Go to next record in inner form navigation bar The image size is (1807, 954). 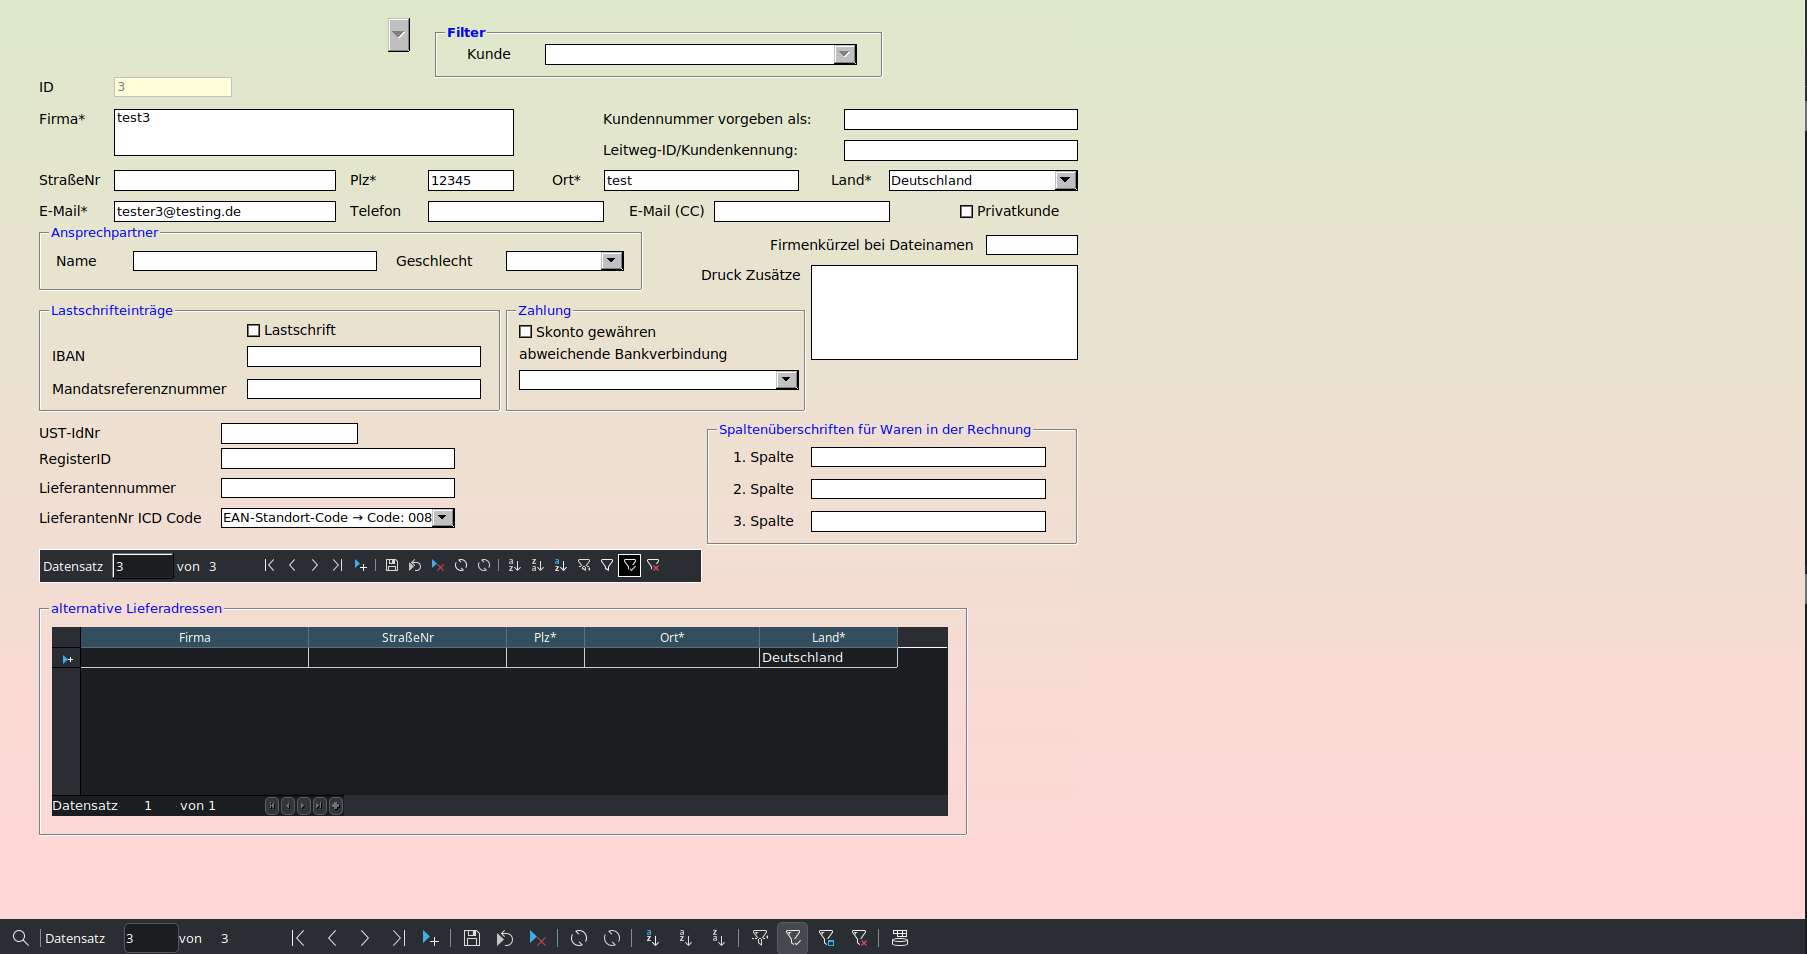pyautogui.click(x=314, y=565)
